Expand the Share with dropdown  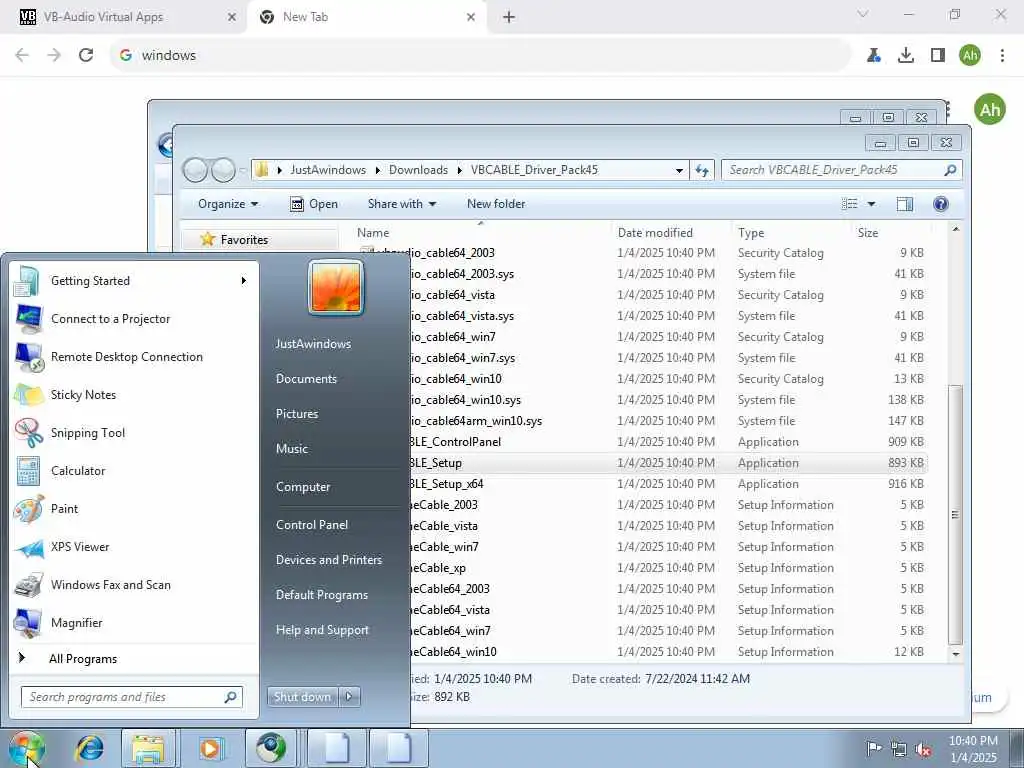click(x=402, y=204)
